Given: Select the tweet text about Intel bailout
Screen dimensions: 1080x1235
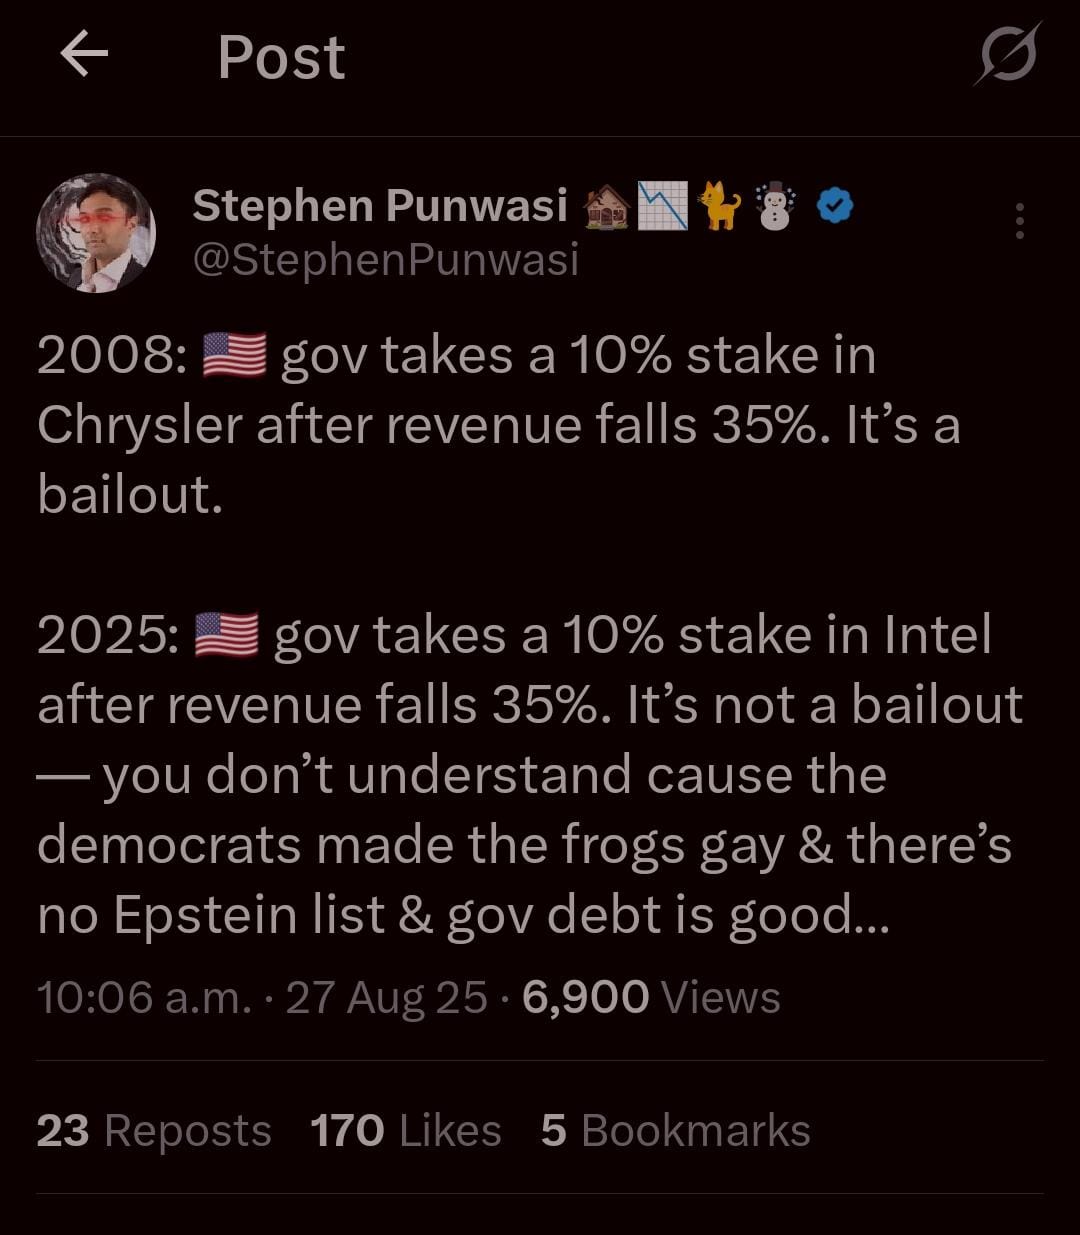Looking at the screenshot, I should click(x=530, y=775).
